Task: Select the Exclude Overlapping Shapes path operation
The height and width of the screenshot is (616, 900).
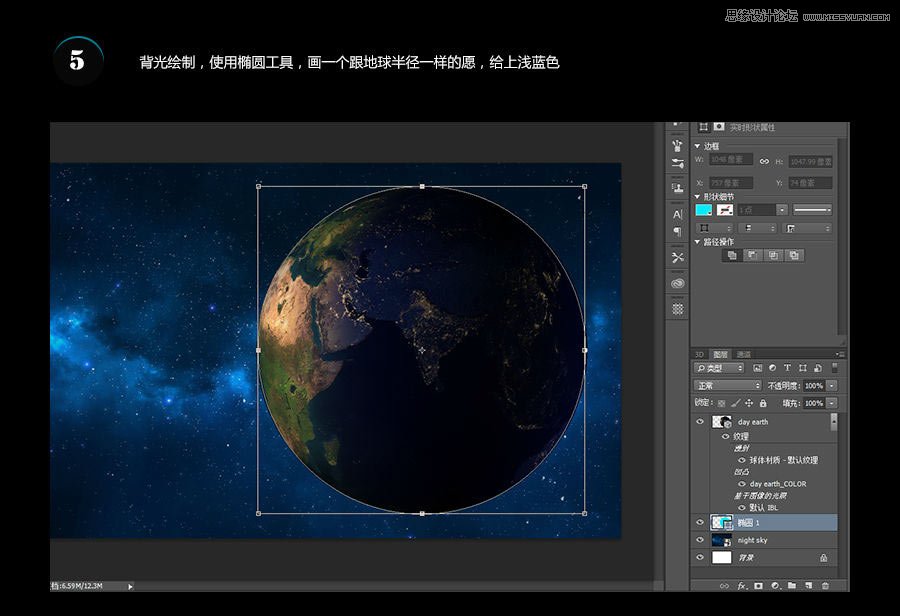Action: [x=794, y=255]
